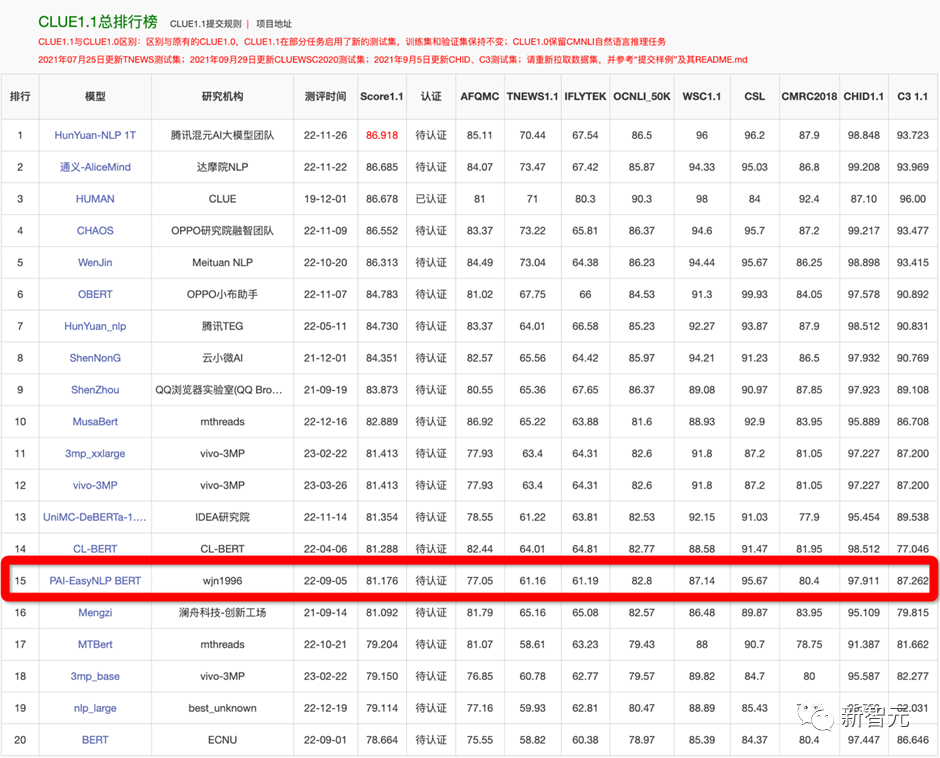Open the MusaBert model link
This screenshot has width=940, height=758.
(x=94, y=421)
